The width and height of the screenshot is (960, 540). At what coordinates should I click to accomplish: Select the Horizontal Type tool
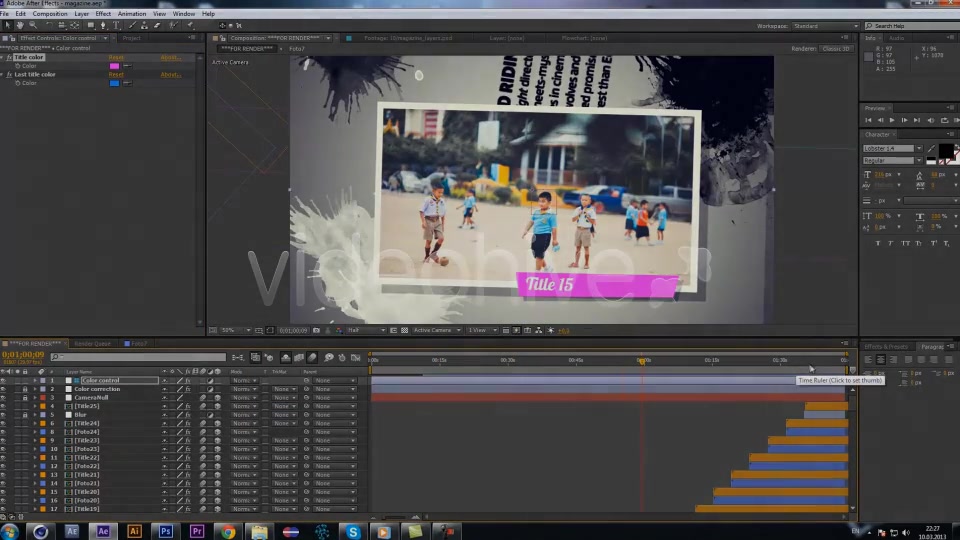point(116,26)
